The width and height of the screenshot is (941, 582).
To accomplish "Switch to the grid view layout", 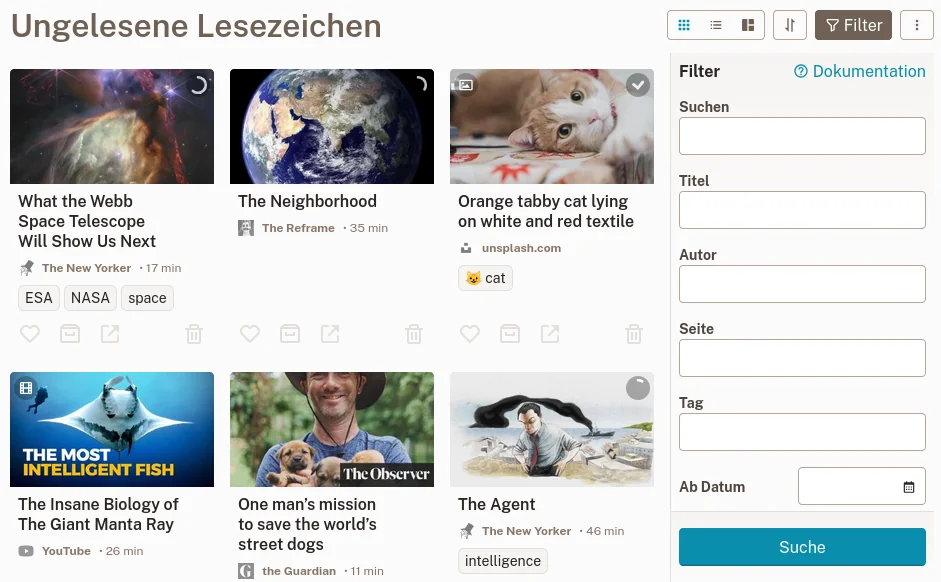I will tap(685, 25).
